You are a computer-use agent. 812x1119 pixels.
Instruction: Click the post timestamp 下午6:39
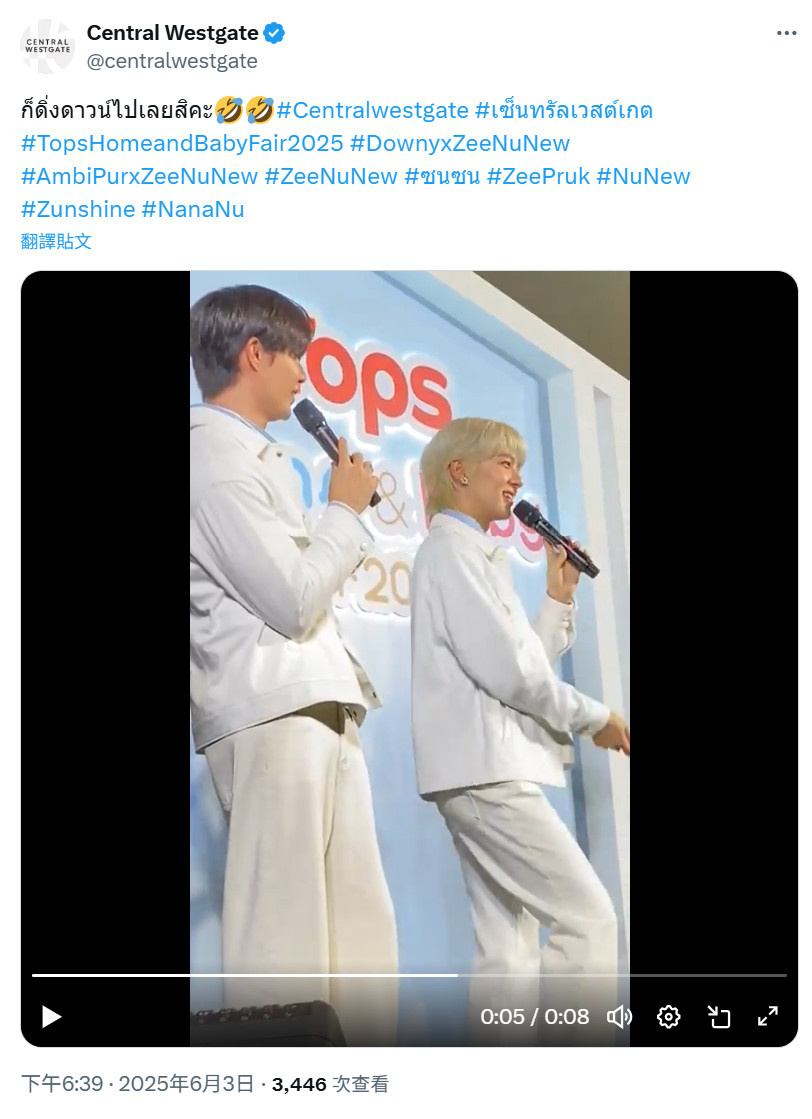(x=62, y=1084)
